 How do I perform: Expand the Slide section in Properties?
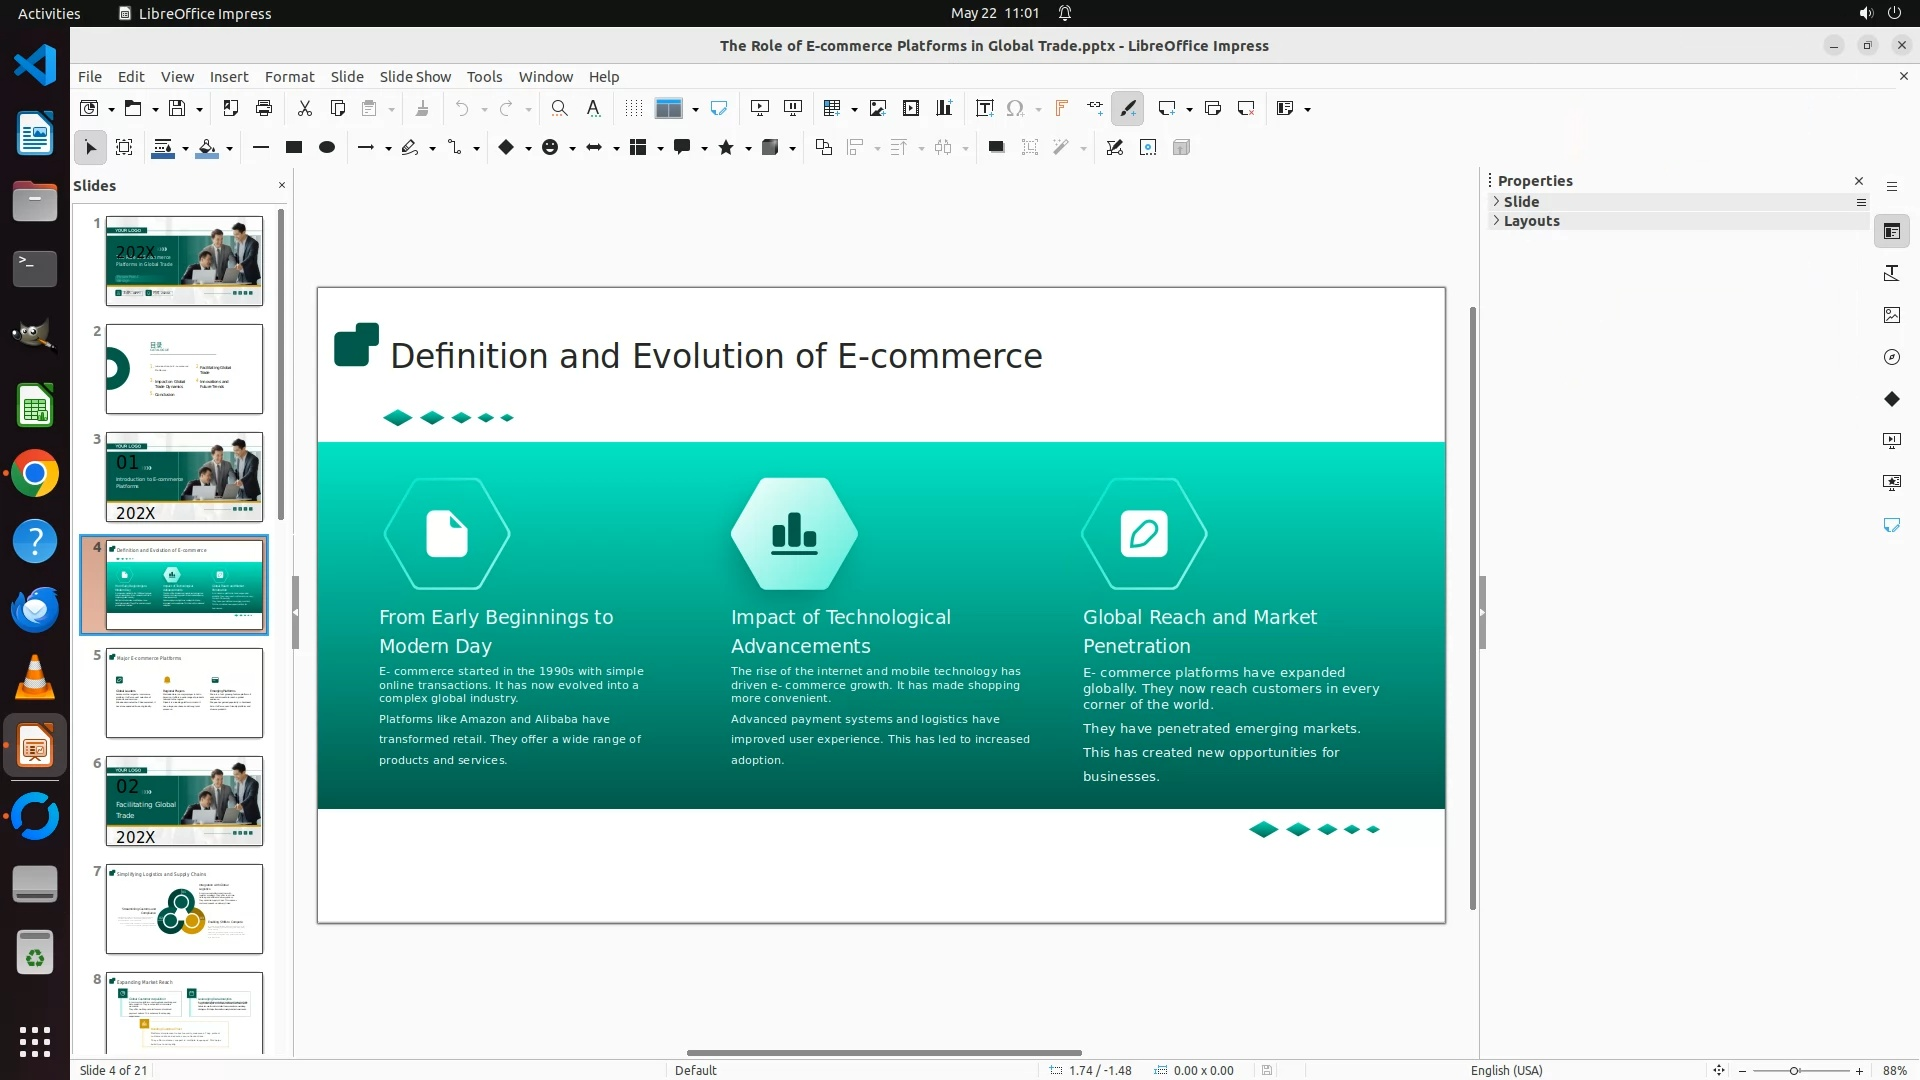(1521, 201)
